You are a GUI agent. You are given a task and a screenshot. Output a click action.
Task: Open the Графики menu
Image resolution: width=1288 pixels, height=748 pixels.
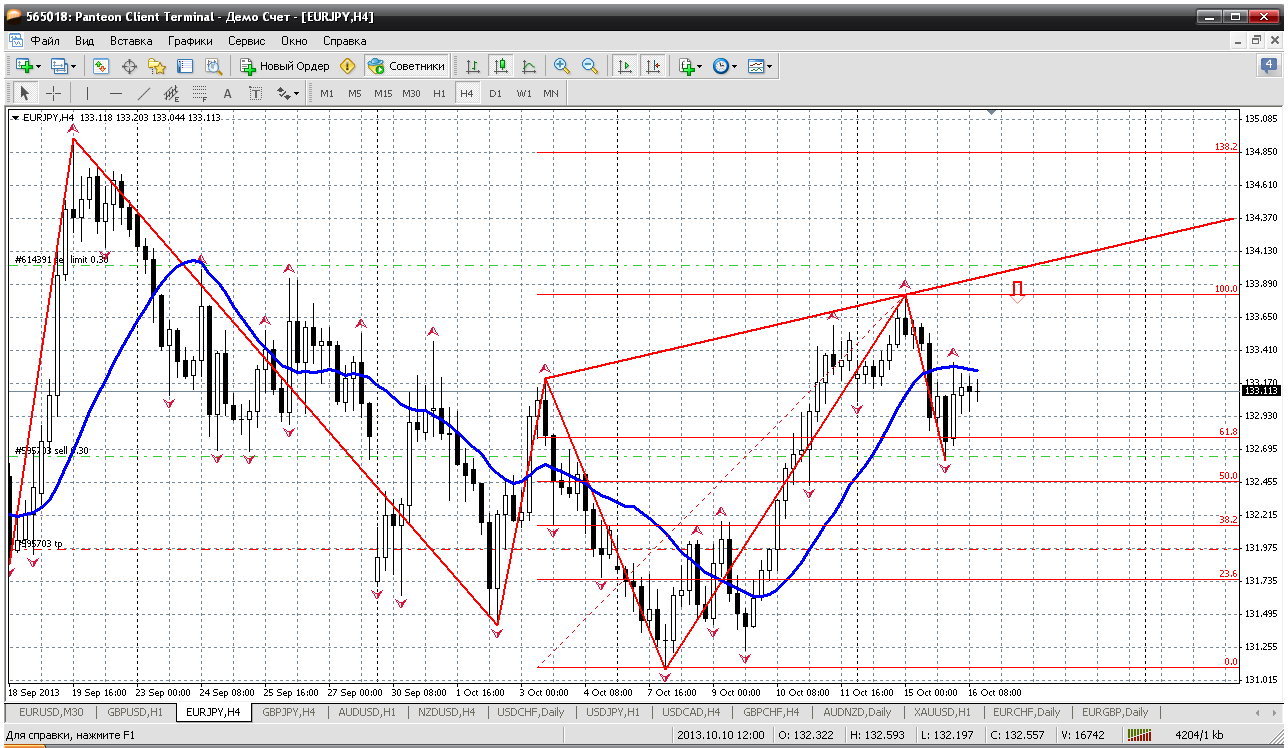(190, 41)
